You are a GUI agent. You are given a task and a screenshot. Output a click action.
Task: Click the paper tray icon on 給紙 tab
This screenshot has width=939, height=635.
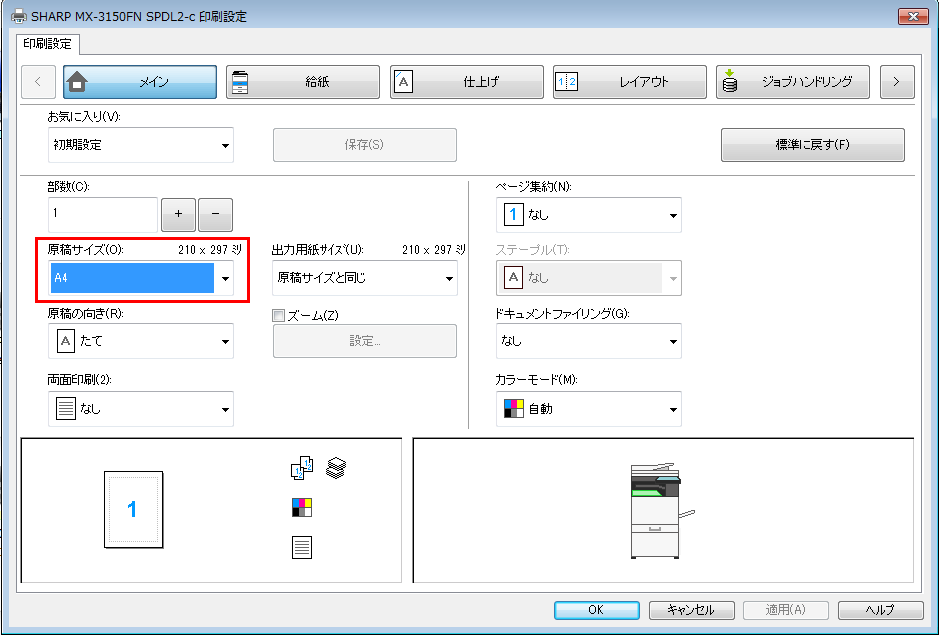(x=240, y=82)
